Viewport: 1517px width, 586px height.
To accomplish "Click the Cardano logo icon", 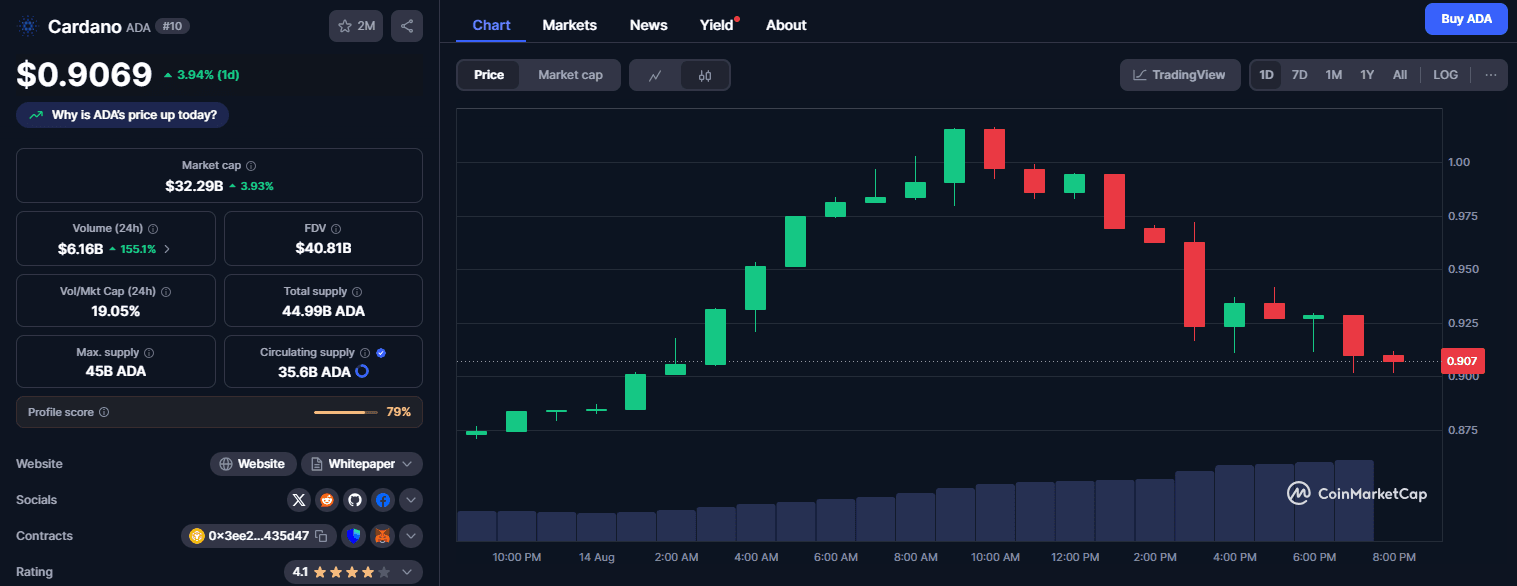I will coord(27,26).
